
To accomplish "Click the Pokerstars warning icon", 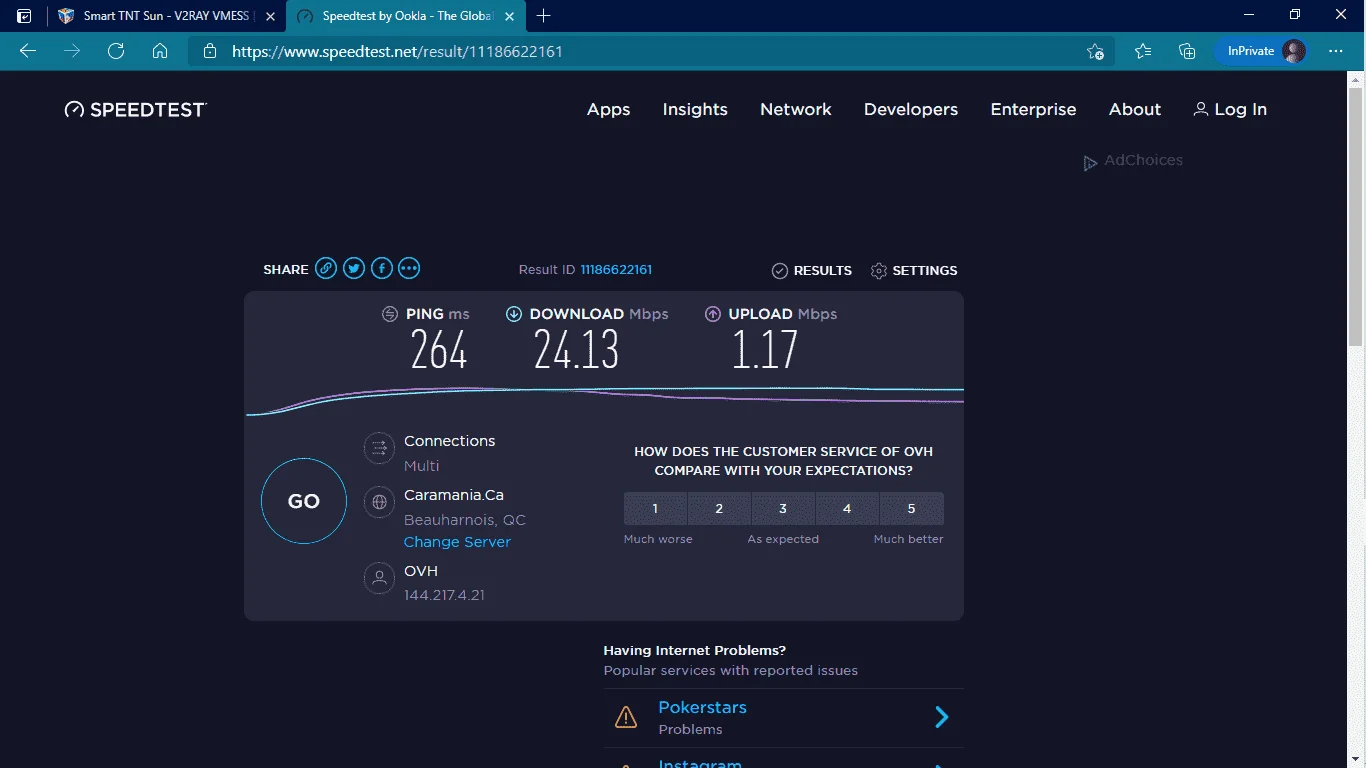I will (x=626, y=717).
